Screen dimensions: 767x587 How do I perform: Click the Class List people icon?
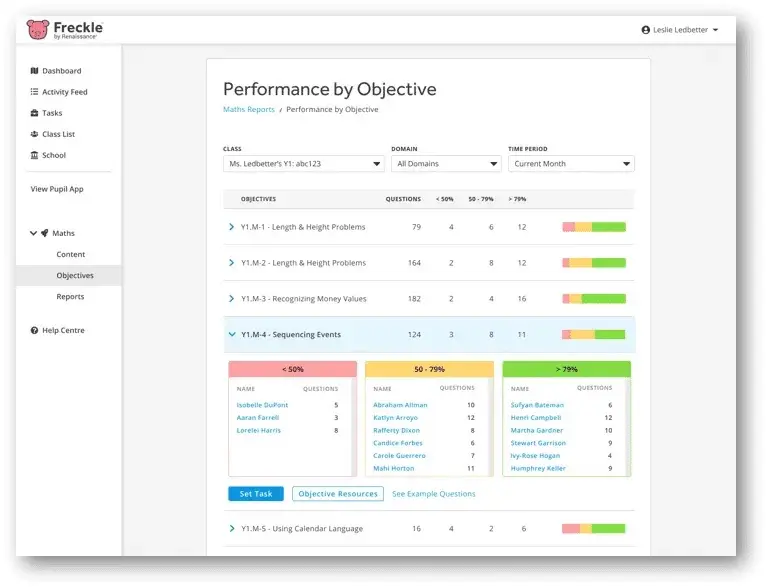click(x=34, y=134)
